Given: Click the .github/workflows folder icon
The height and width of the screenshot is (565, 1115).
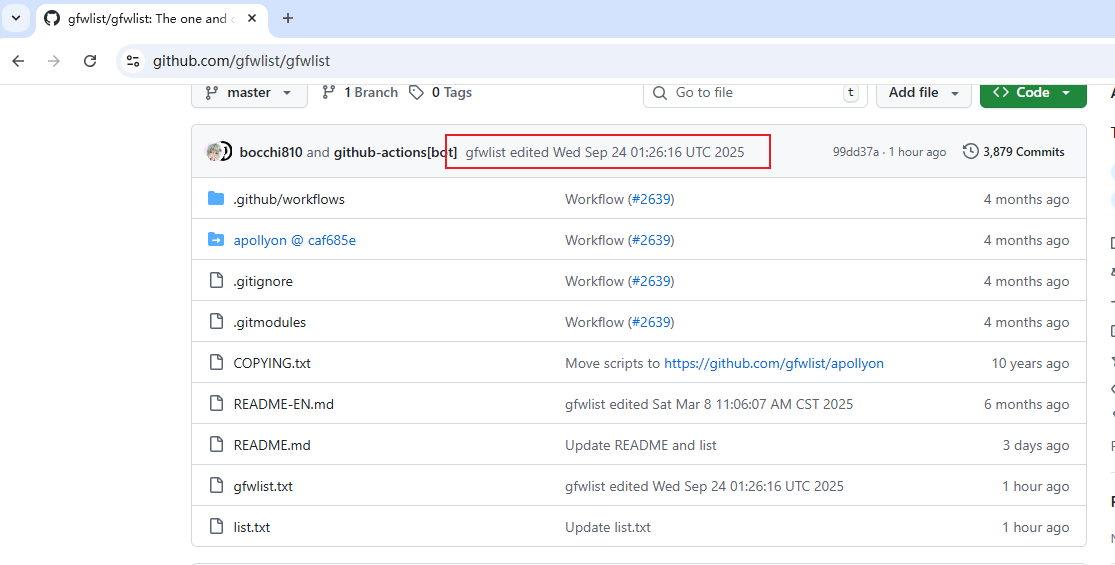Looking at the screenshot, I should click(x=216, y=199).
